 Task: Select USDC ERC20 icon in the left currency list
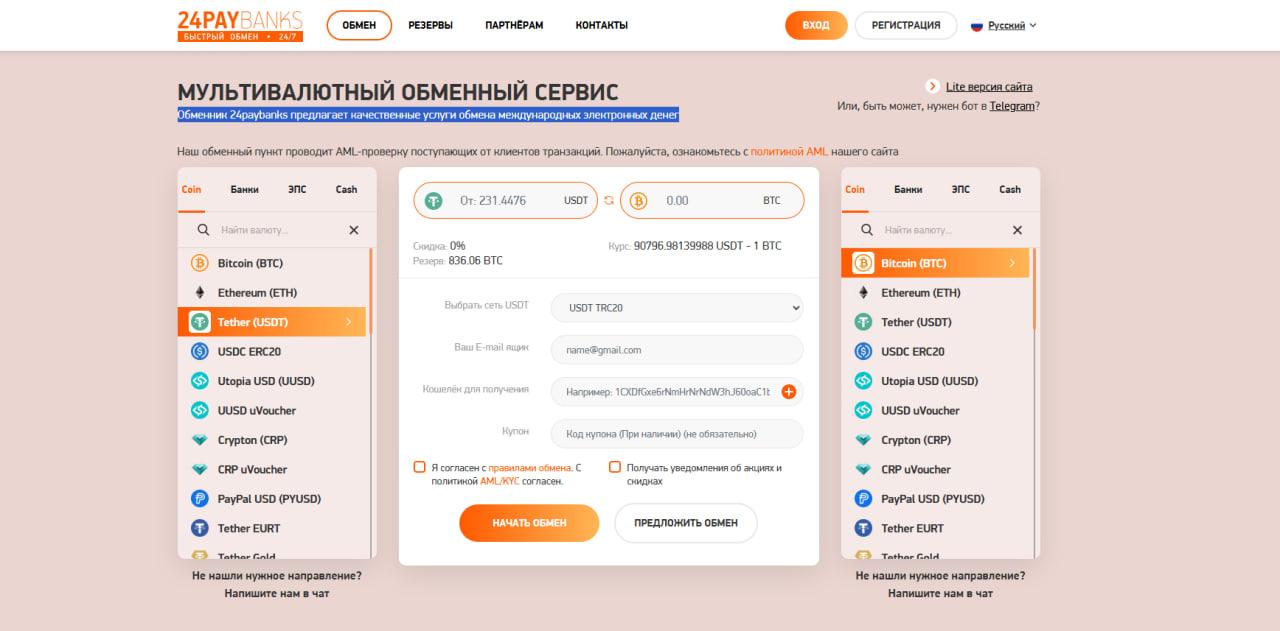click(199, 351)
